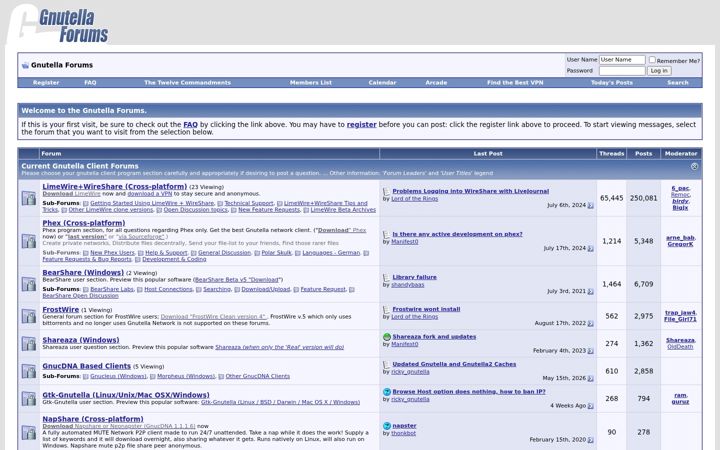Click green smiley icon beside Shareaza fork thread

coord(387,337)
